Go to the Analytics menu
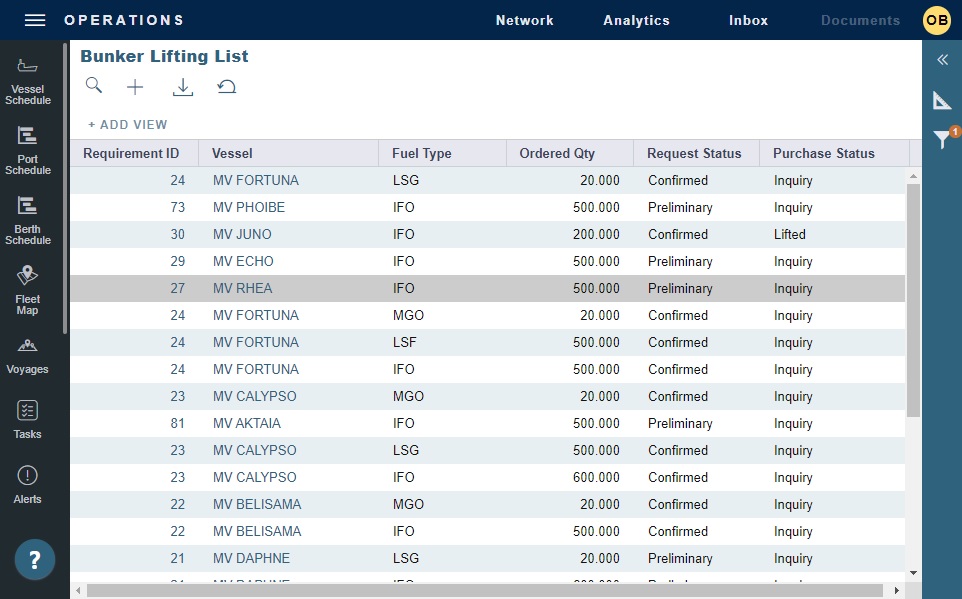Viewport: 962px width, 599px height. click(x=636, y=20)
